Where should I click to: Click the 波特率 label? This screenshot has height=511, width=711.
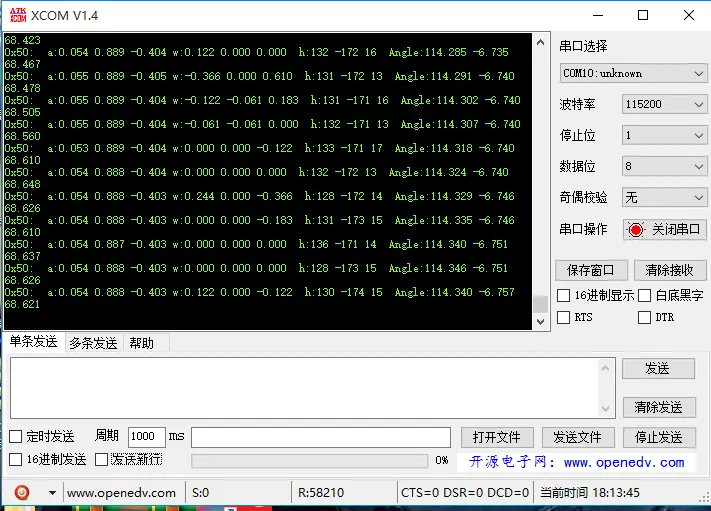[577, 104]
